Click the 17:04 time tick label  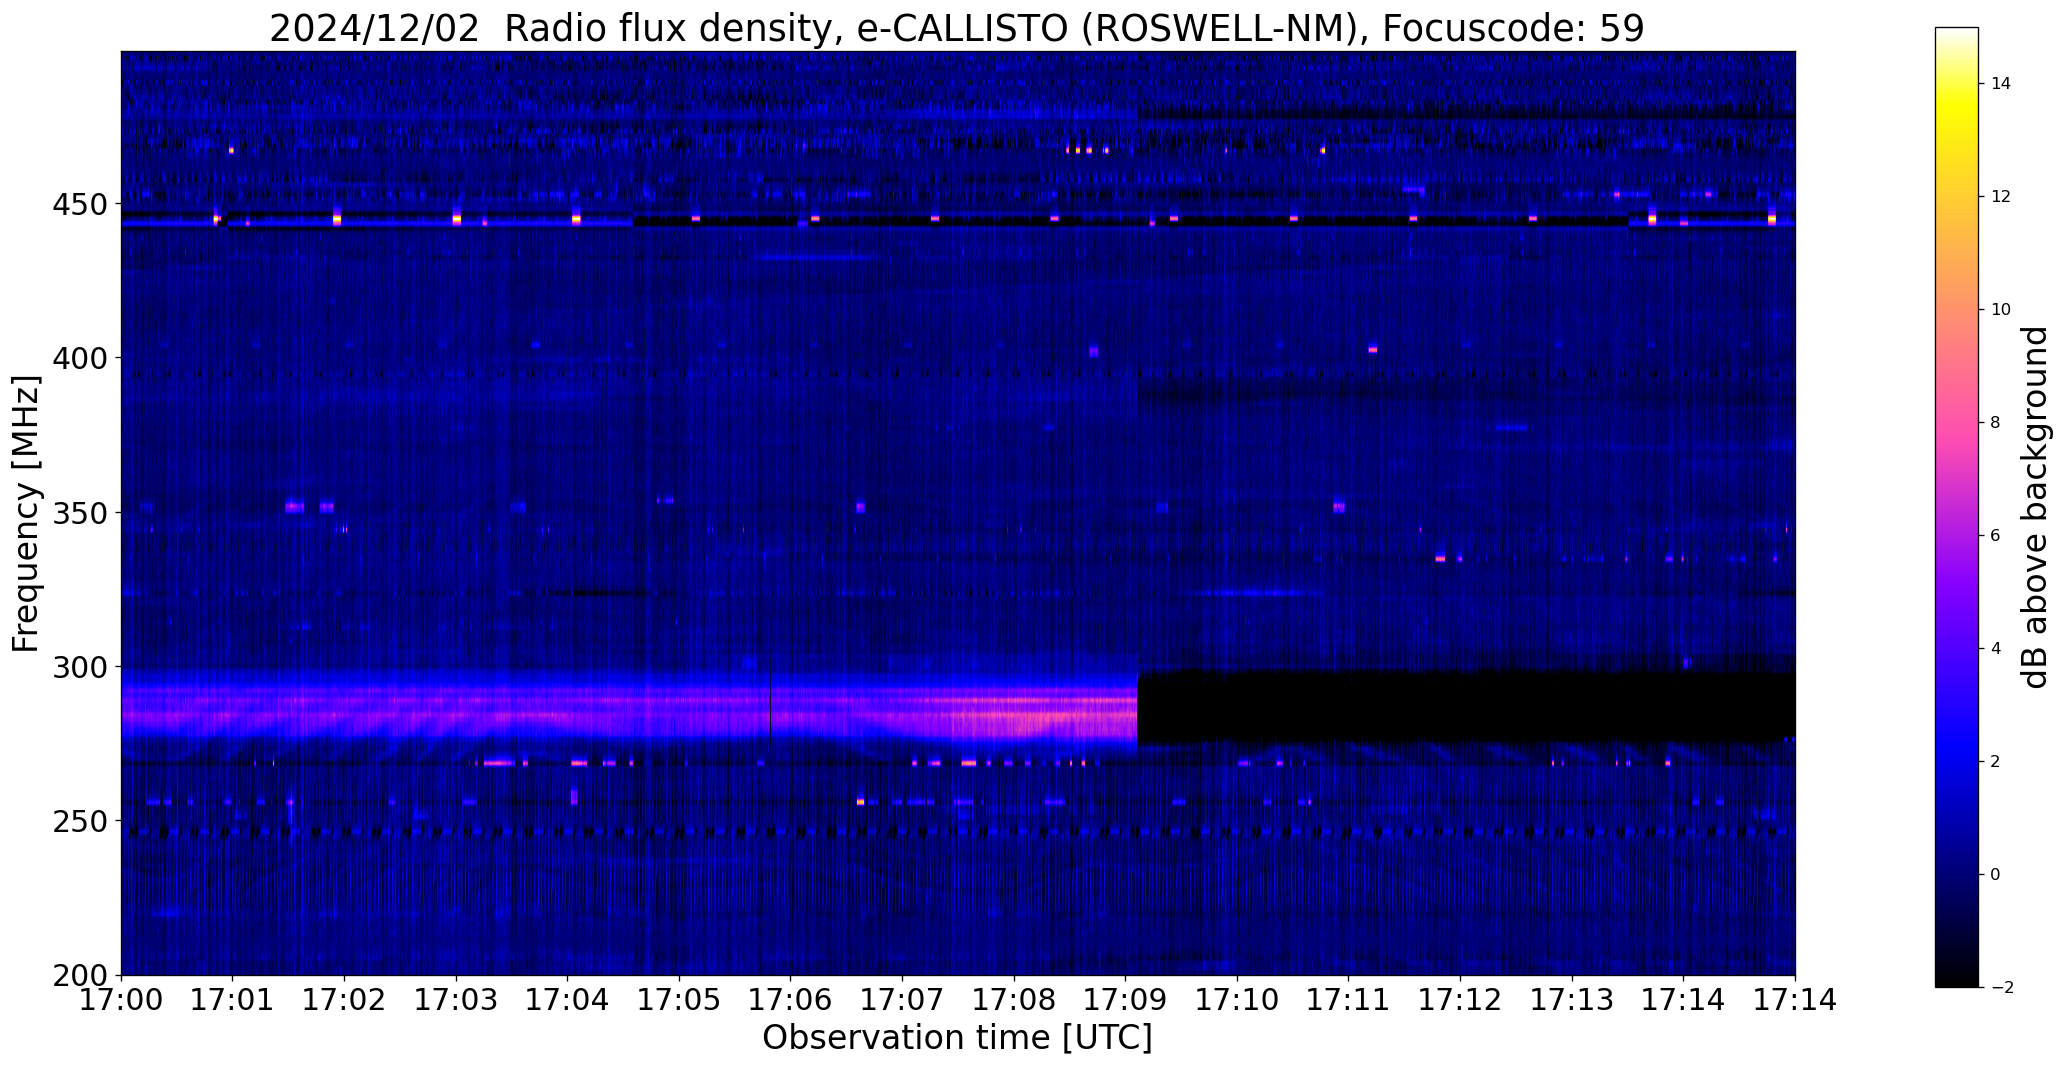point(568,1000)
